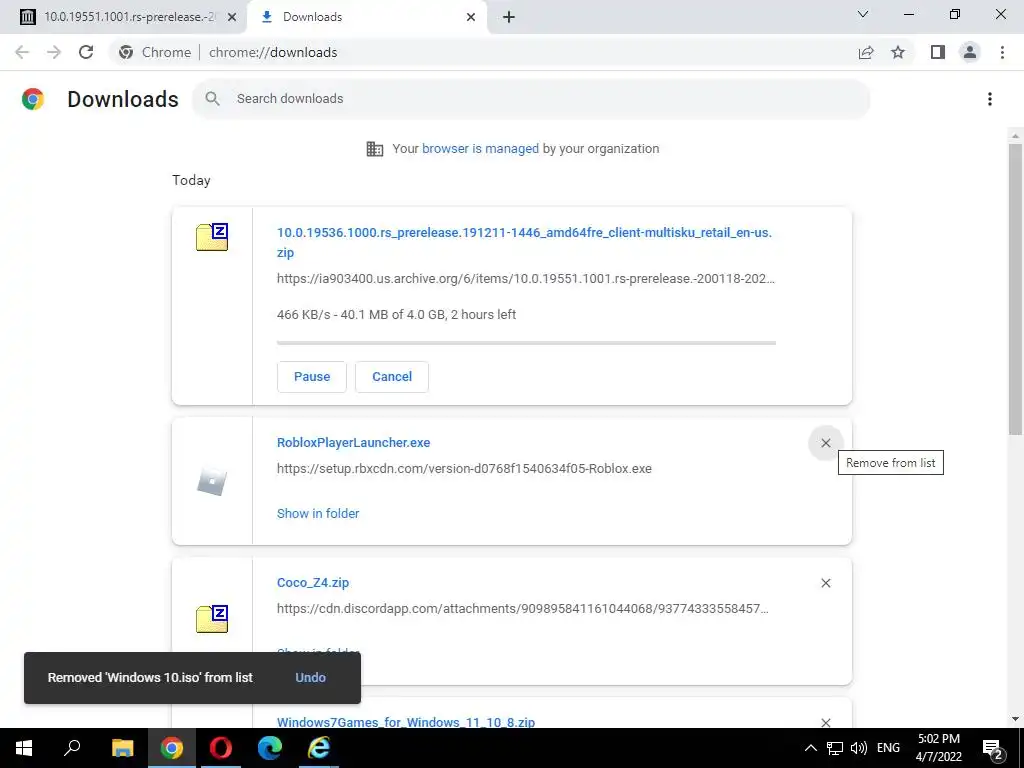Click the setup.rbxcdn.com Roblox source URL
The height and width of the screenshot is (768, 1024).
464,469
